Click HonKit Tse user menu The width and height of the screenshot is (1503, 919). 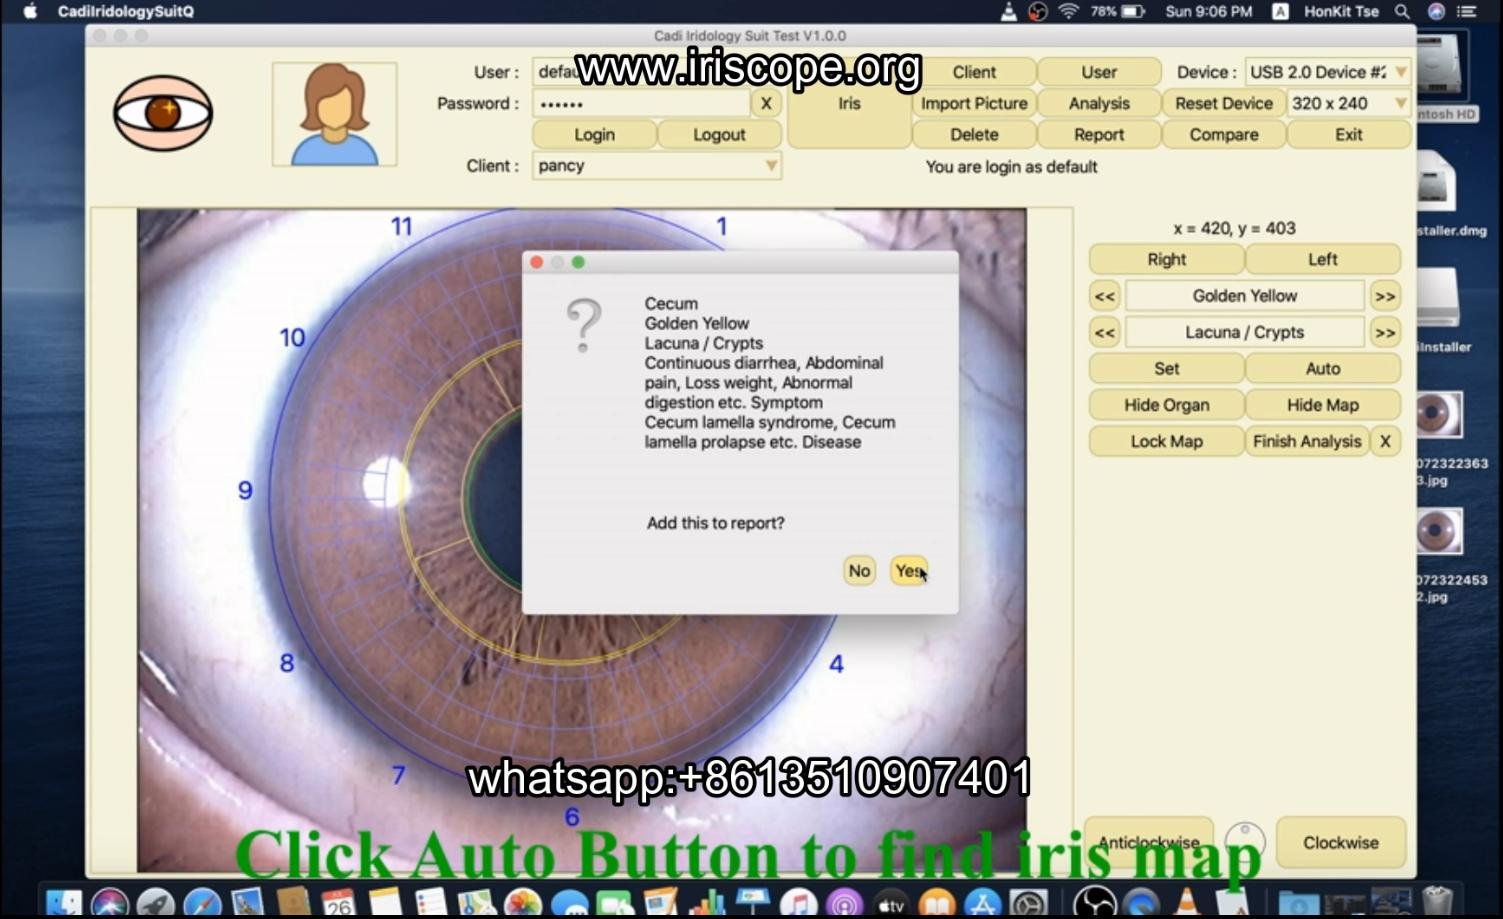click(x=1341, y=12)
